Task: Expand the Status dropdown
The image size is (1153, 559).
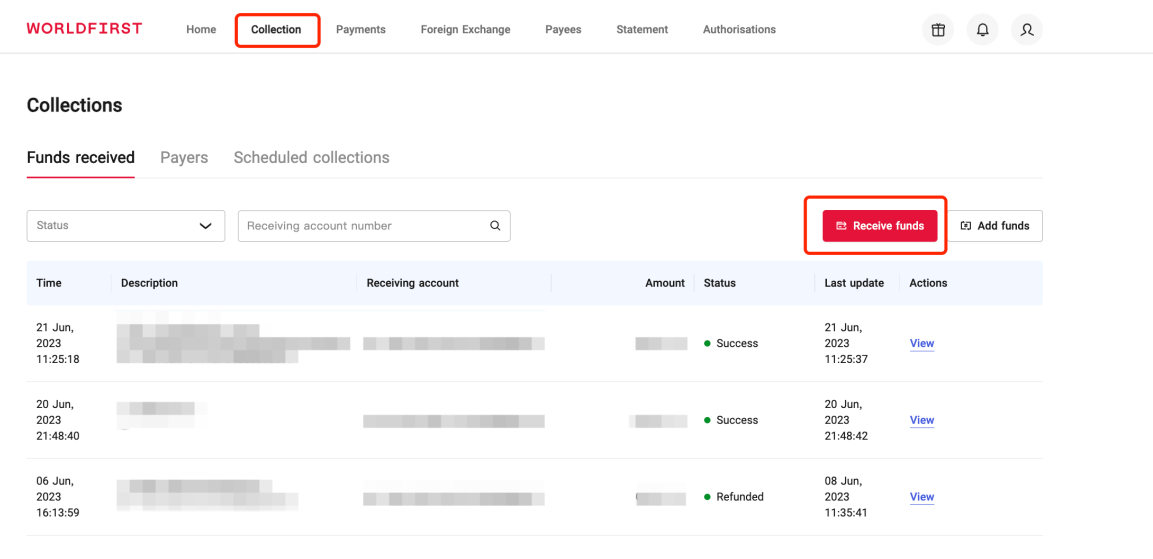Action: [125, 226]
